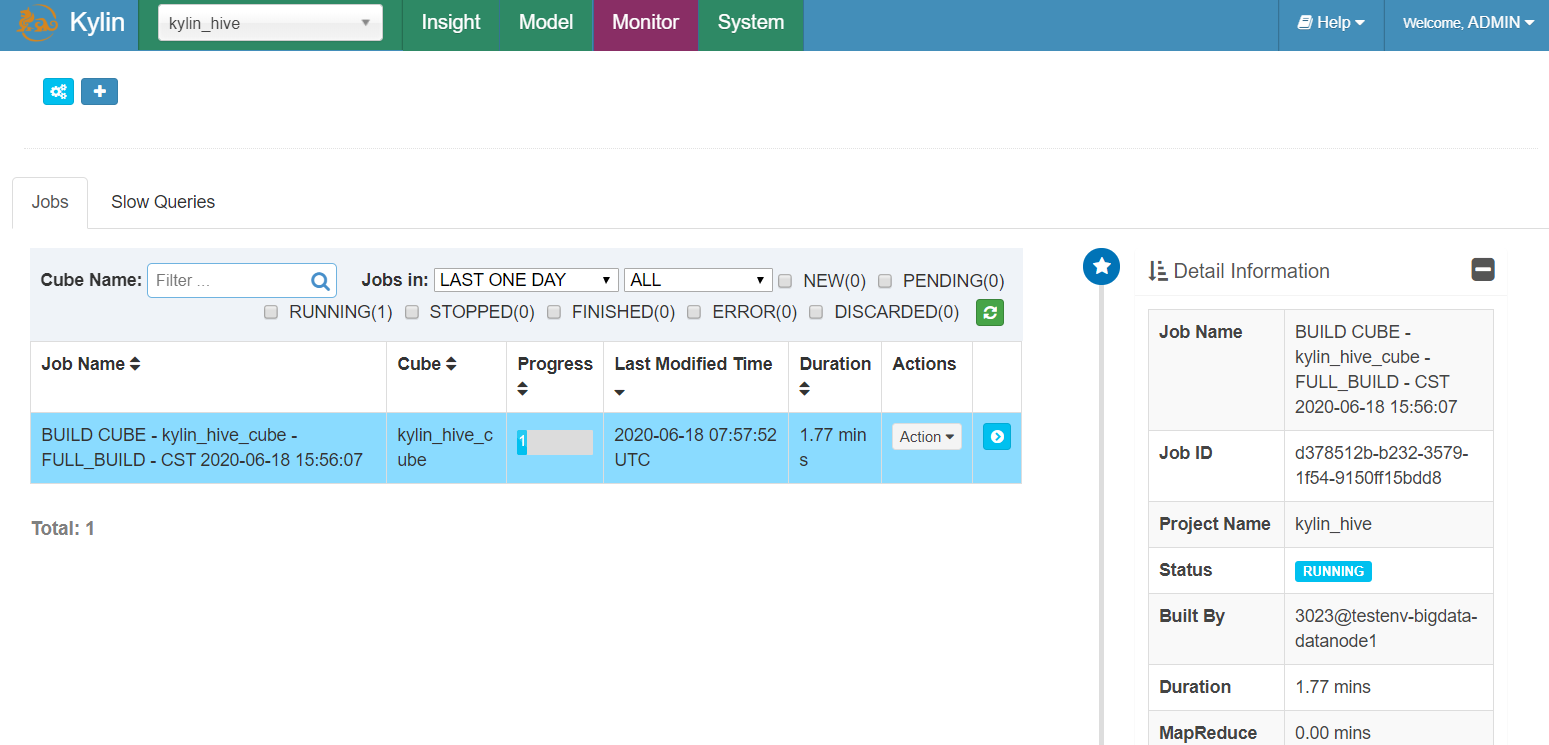Screen dimensions: 1549x745
Task: Expand the Help menu
Action: pos(1331,23)
